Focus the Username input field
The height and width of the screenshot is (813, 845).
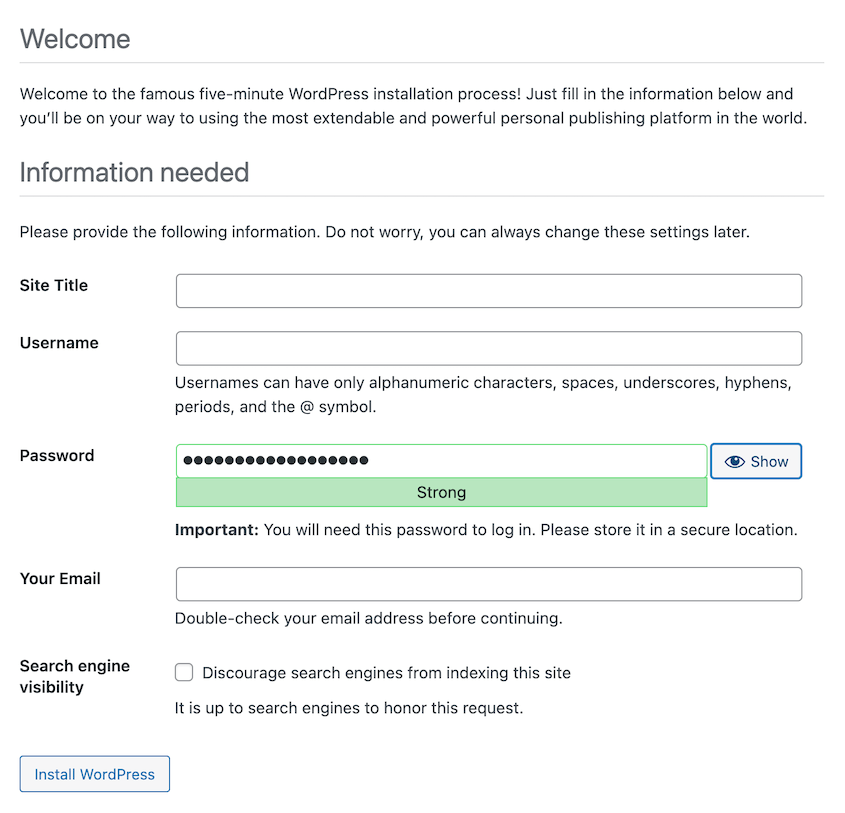coord(488,348)
